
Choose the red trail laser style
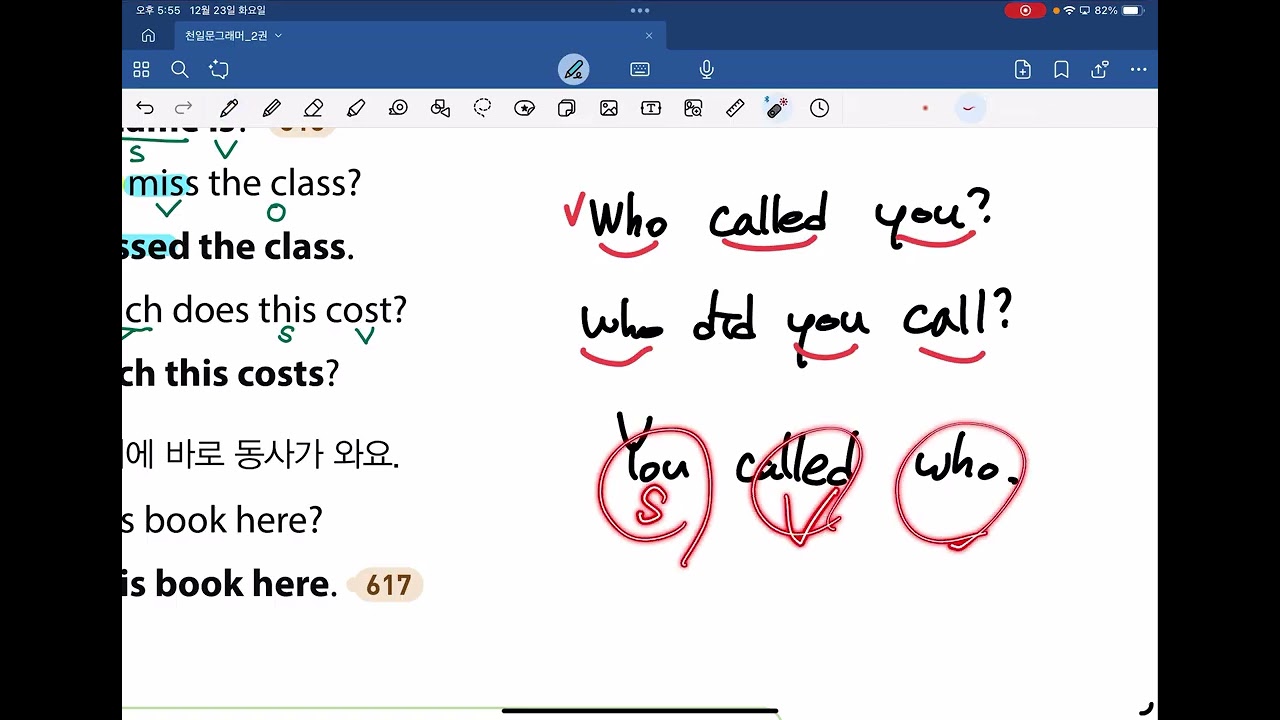click(x=968, y=108)
